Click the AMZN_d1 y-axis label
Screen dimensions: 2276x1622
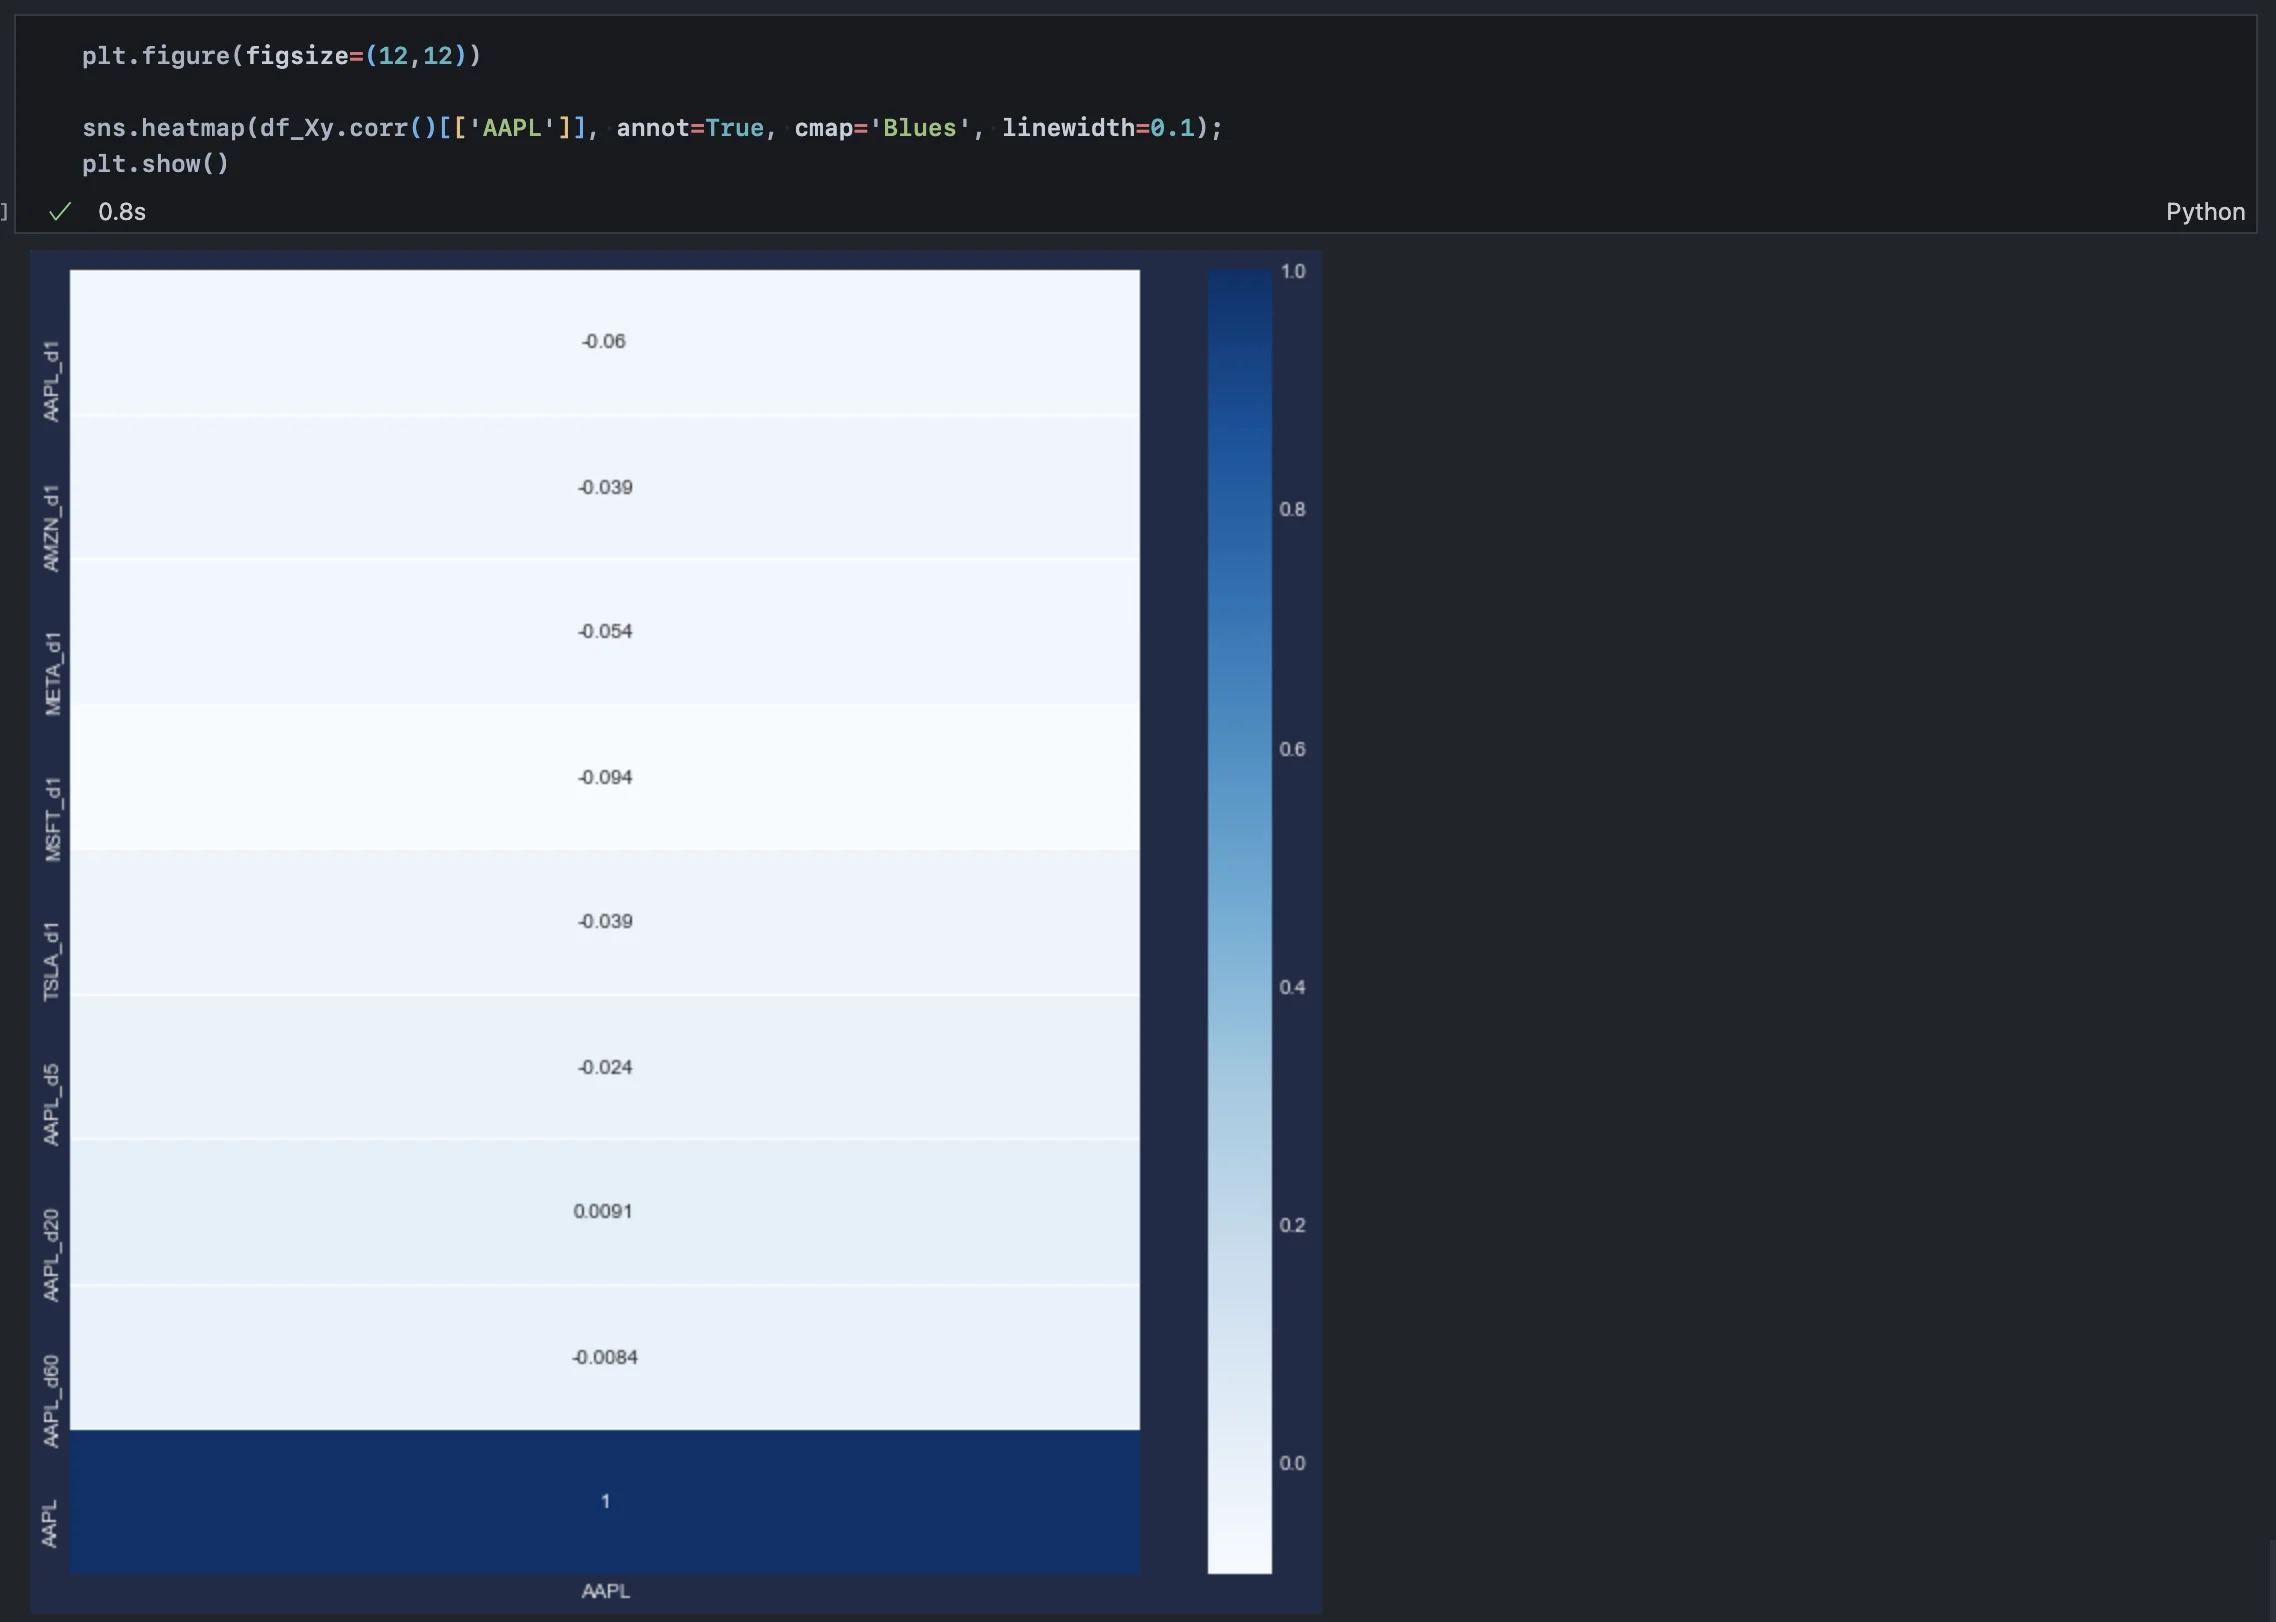(51, 528)
